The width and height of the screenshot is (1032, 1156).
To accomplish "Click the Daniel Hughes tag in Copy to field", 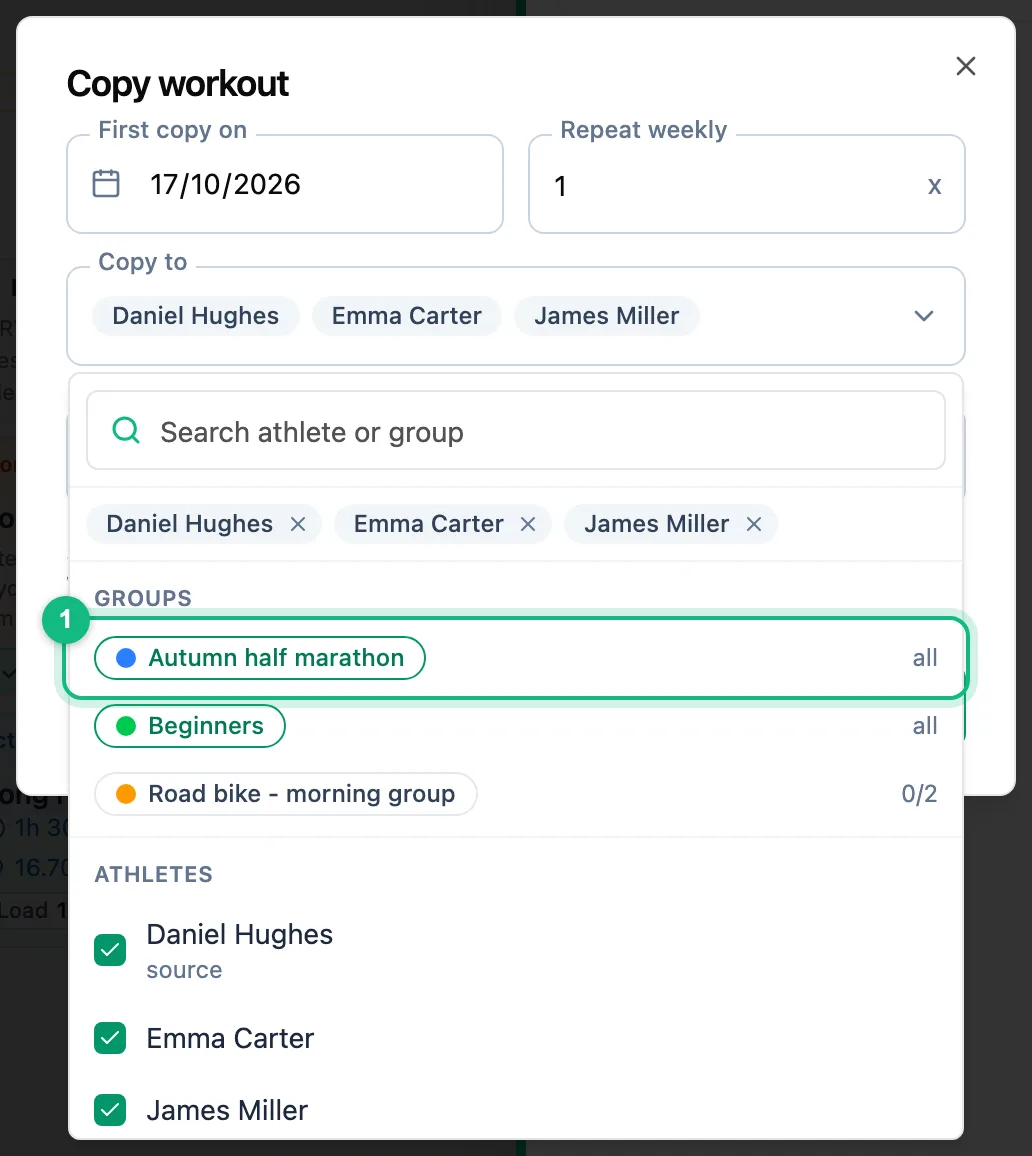I will (195, 316).
